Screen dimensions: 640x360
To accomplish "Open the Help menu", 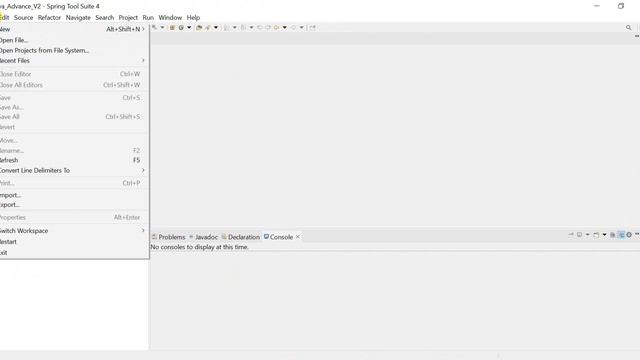I will pyautogui.click(x=193, y=18).
